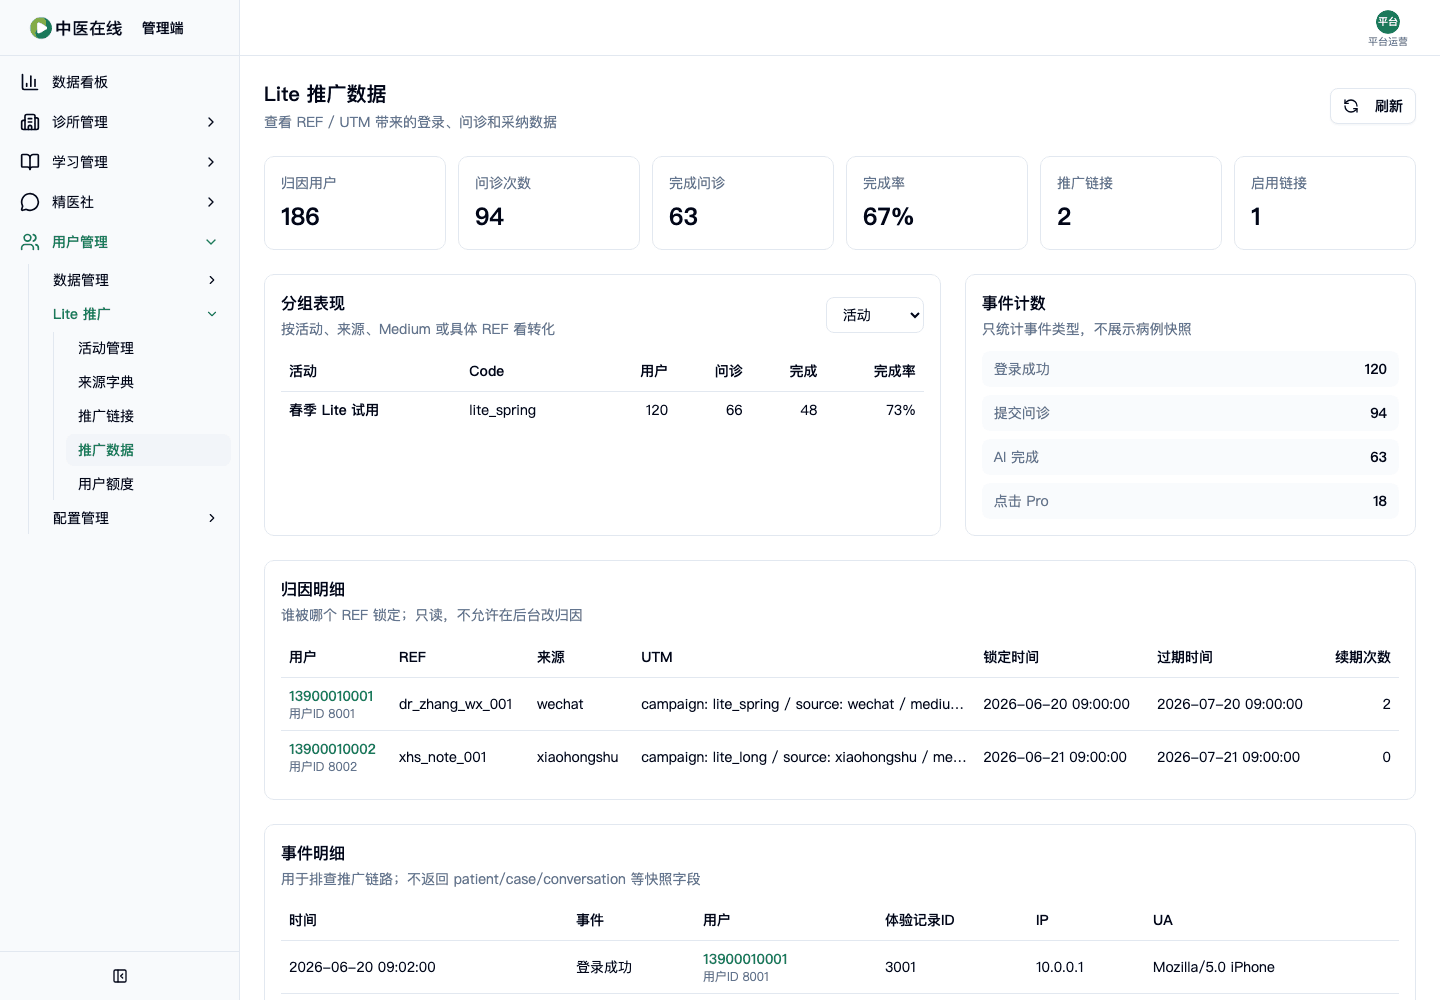Click the Mozilla/5.0 iPhone UA cell
This screenshot has width=1440, height=1000.
point(1214,967)
